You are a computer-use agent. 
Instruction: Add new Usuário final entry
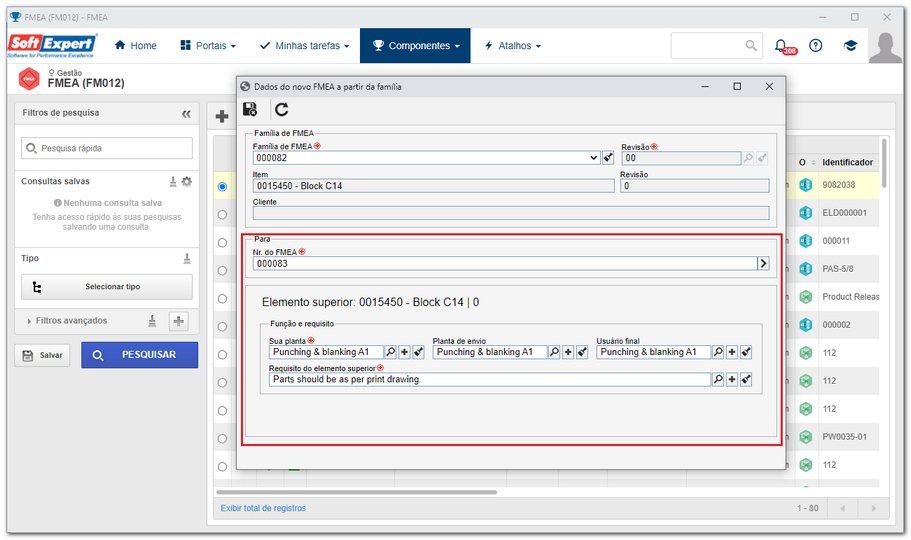[x=733, y=352]
